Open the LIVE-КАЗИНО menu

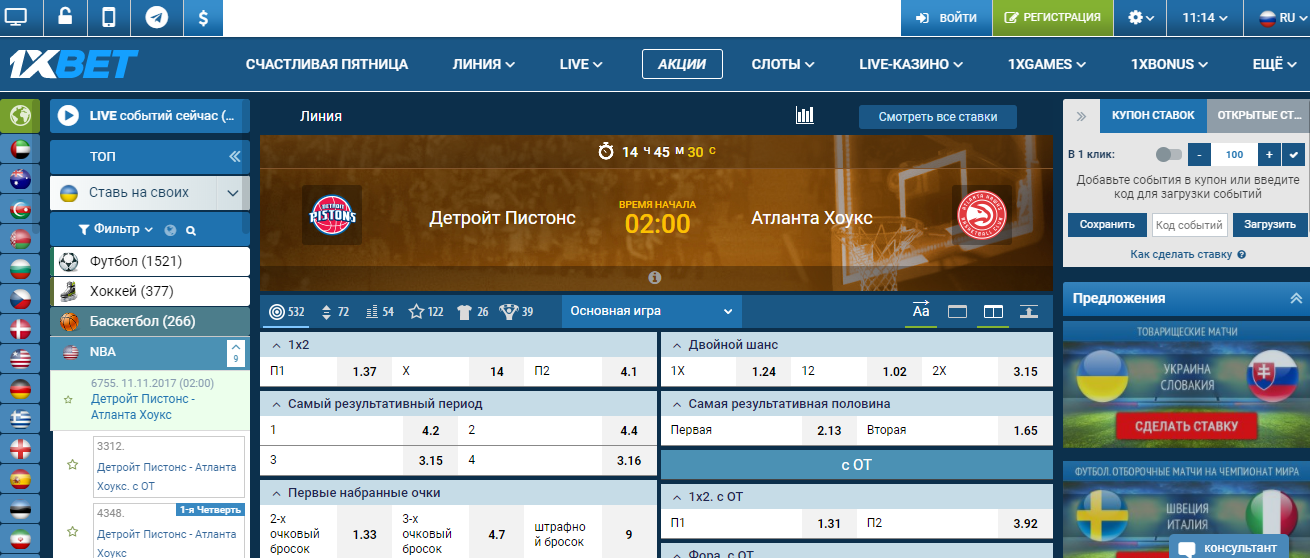[911, 64]
